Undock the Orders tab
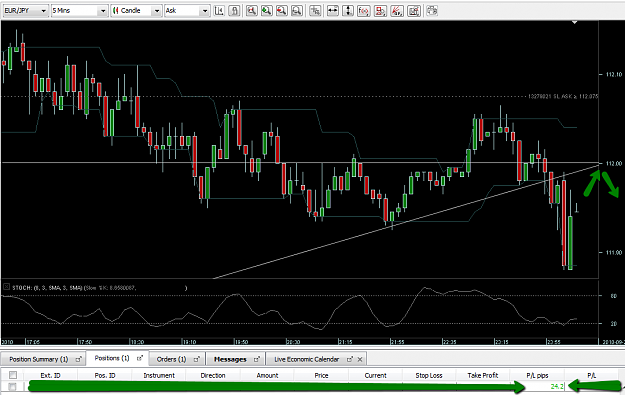Viewport: 625px width, 395px height. click(x=197, y=359)
